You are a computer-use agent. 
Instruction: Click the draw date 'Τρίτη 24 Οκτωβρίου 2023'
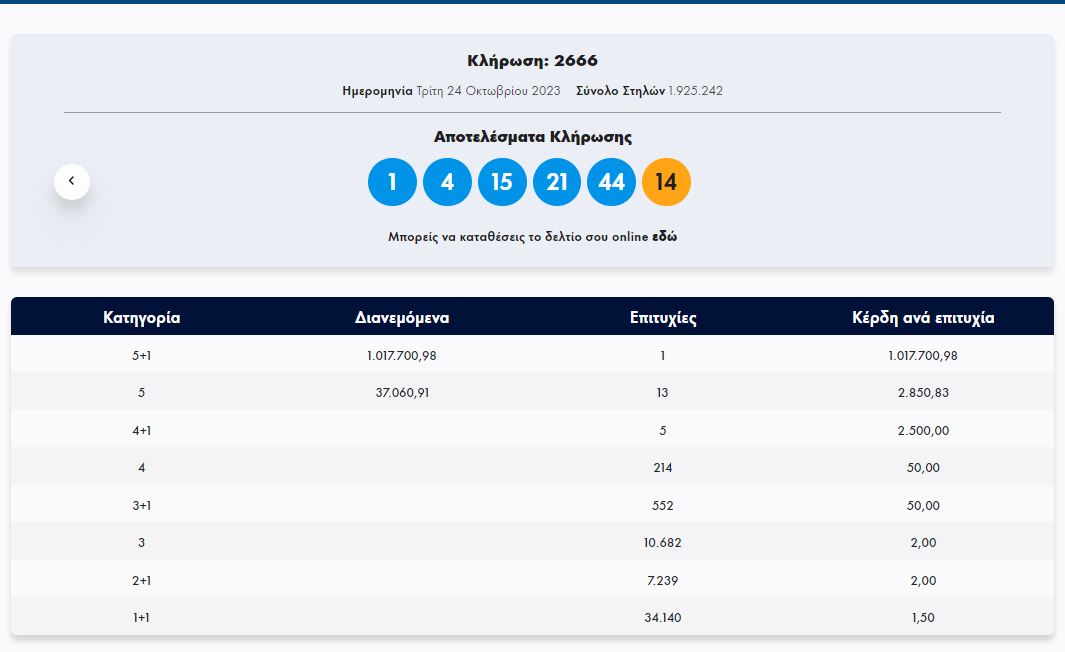tap(488, 91)
